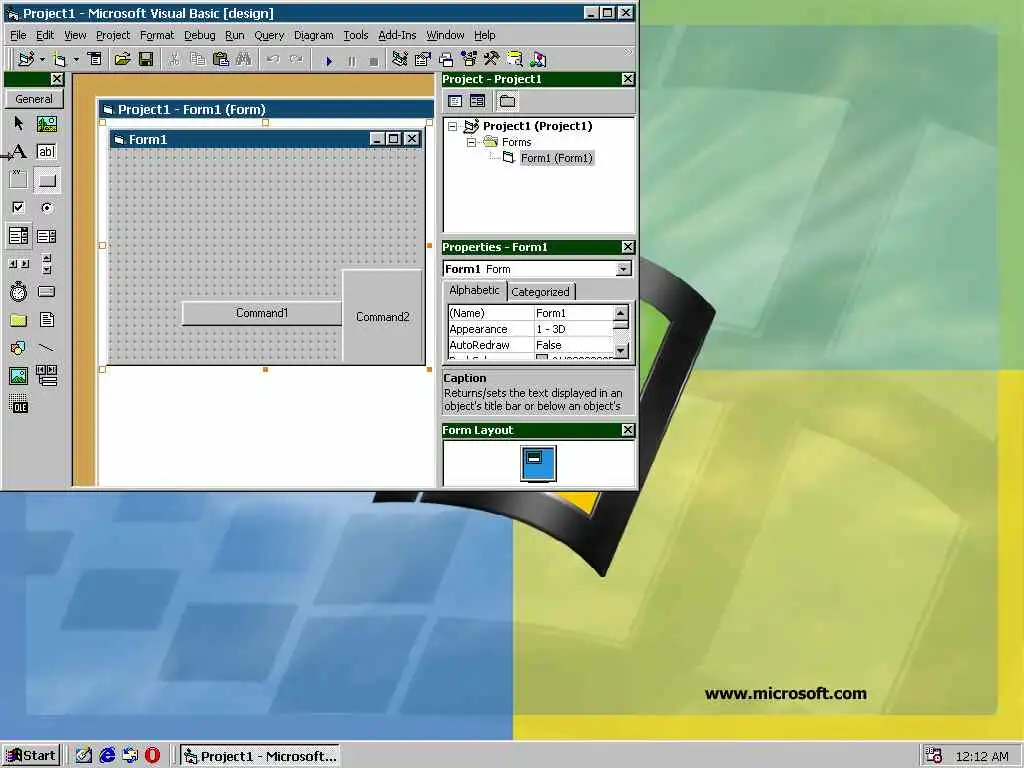Open Data View Window from the toolbar

515,59
